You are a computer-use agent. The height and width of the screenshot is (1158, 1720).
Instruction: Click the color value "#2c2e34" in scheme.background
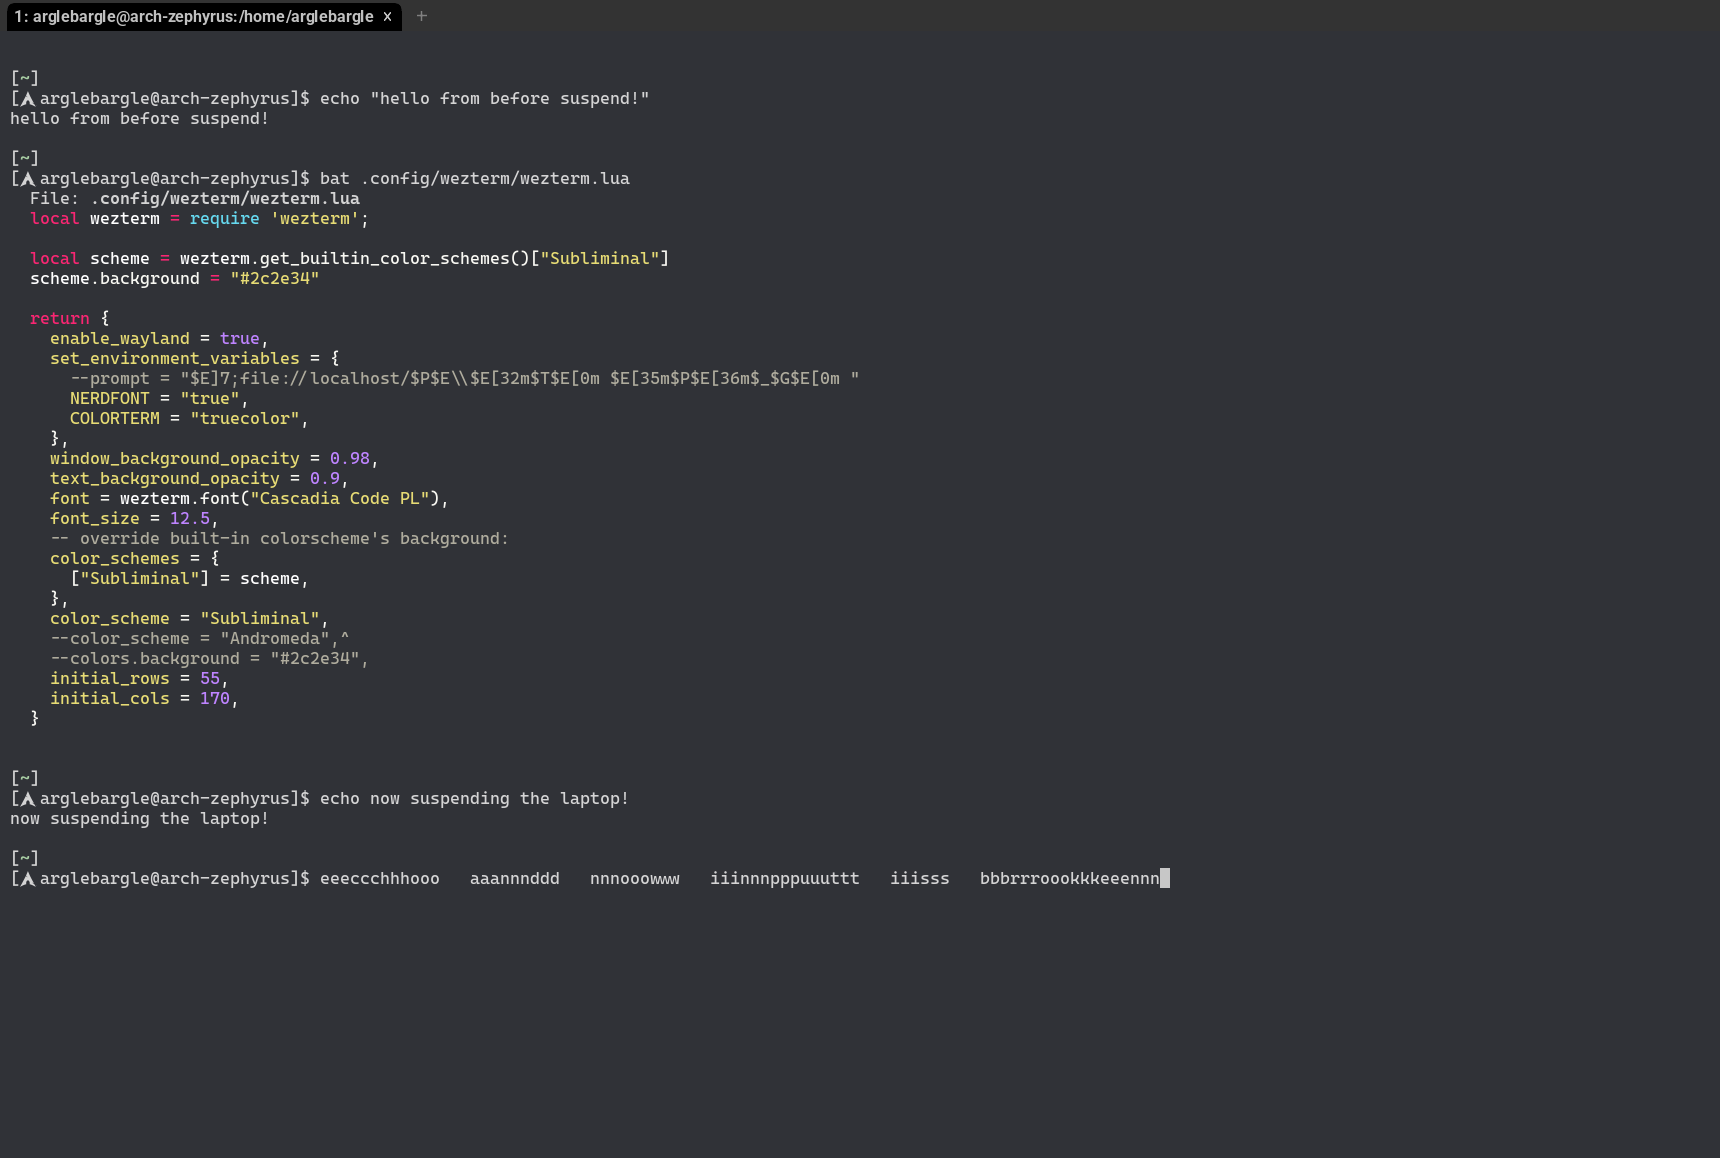(x=275, y=278)
